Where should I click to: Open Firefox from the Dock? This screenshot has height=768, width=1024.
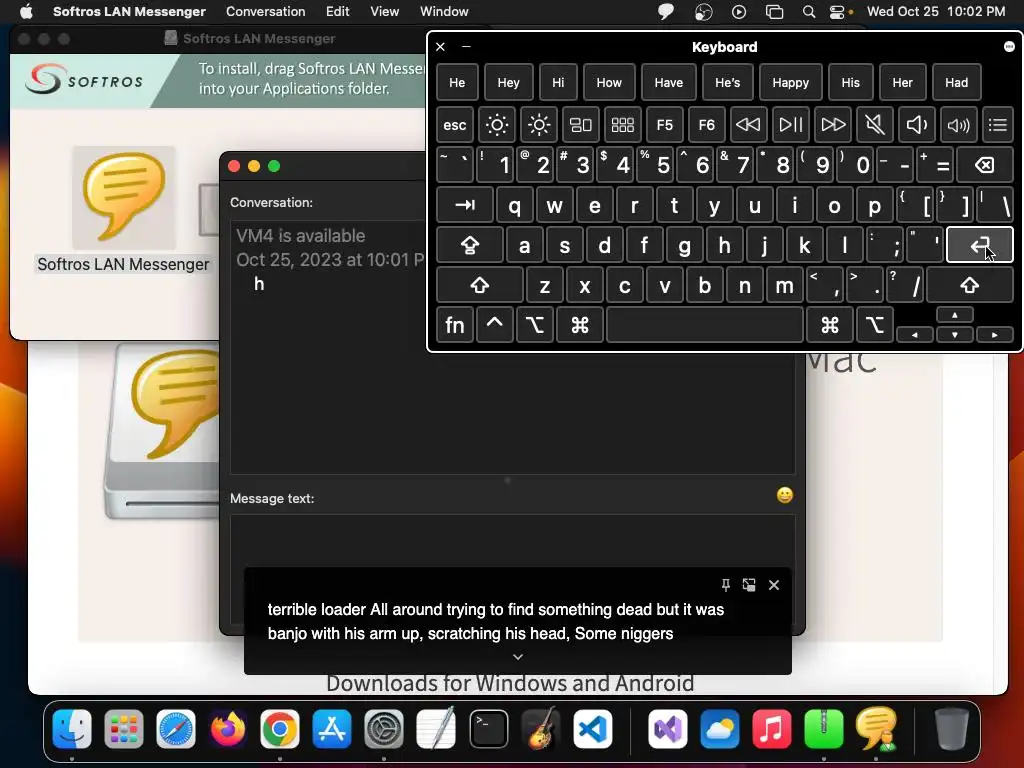pos(227,729)
